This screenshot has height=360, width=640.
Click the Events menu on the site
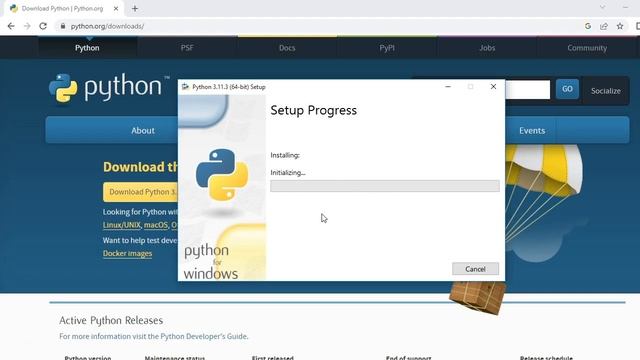[532, 131]
